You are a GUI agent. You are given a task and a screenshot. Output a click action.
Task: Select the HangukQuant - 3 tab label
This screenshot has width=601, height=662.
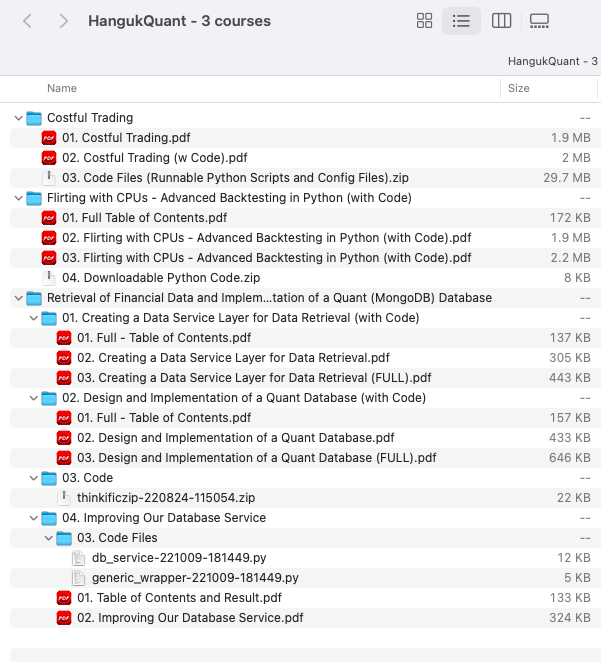(552, 61)
